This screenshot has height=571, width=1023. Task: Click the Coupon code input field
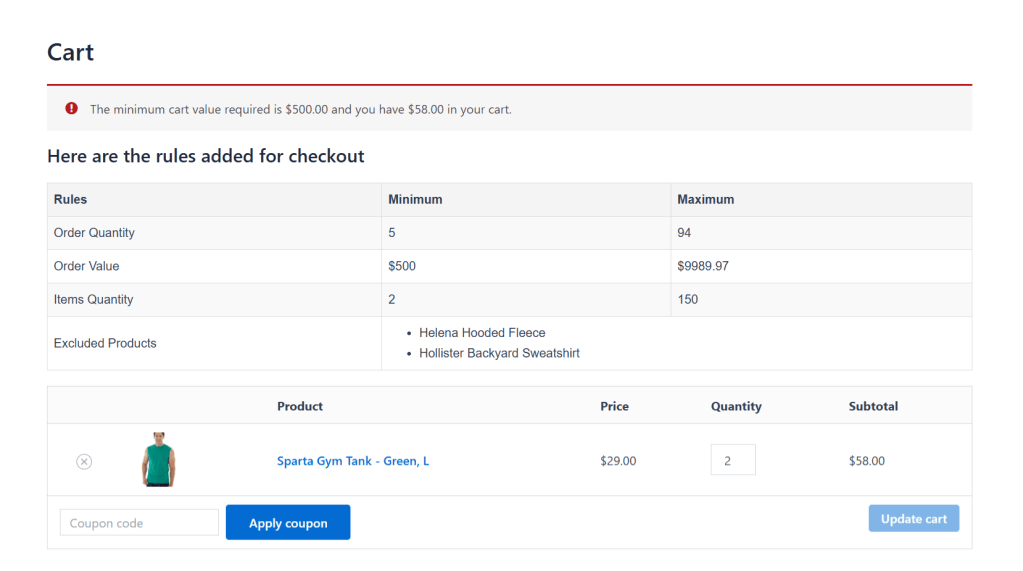[139, 523]
